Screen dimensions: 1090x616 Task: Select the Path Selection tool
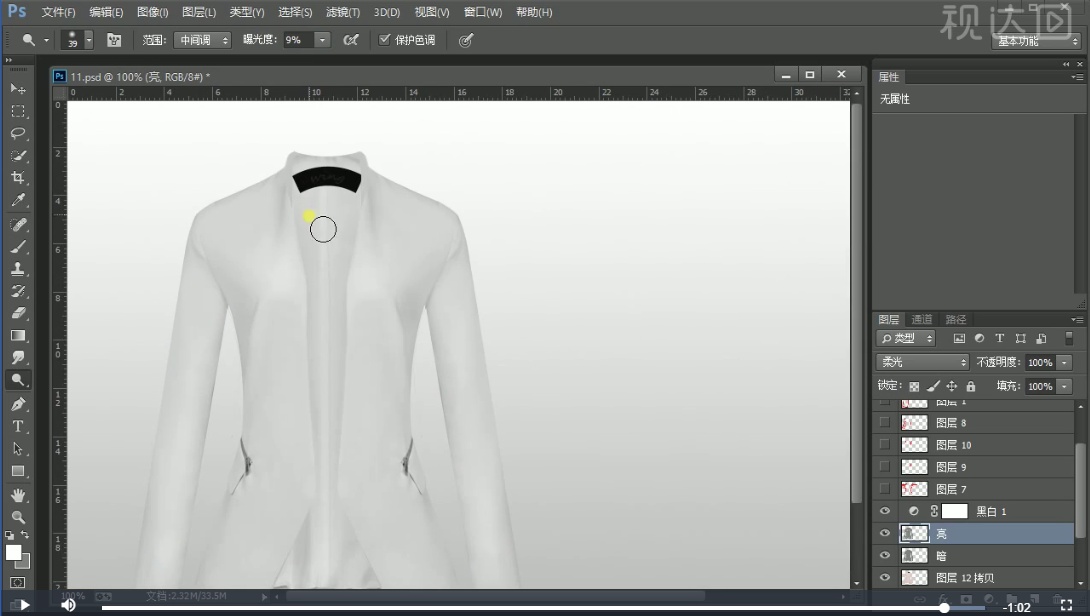(x=18, y=449)
